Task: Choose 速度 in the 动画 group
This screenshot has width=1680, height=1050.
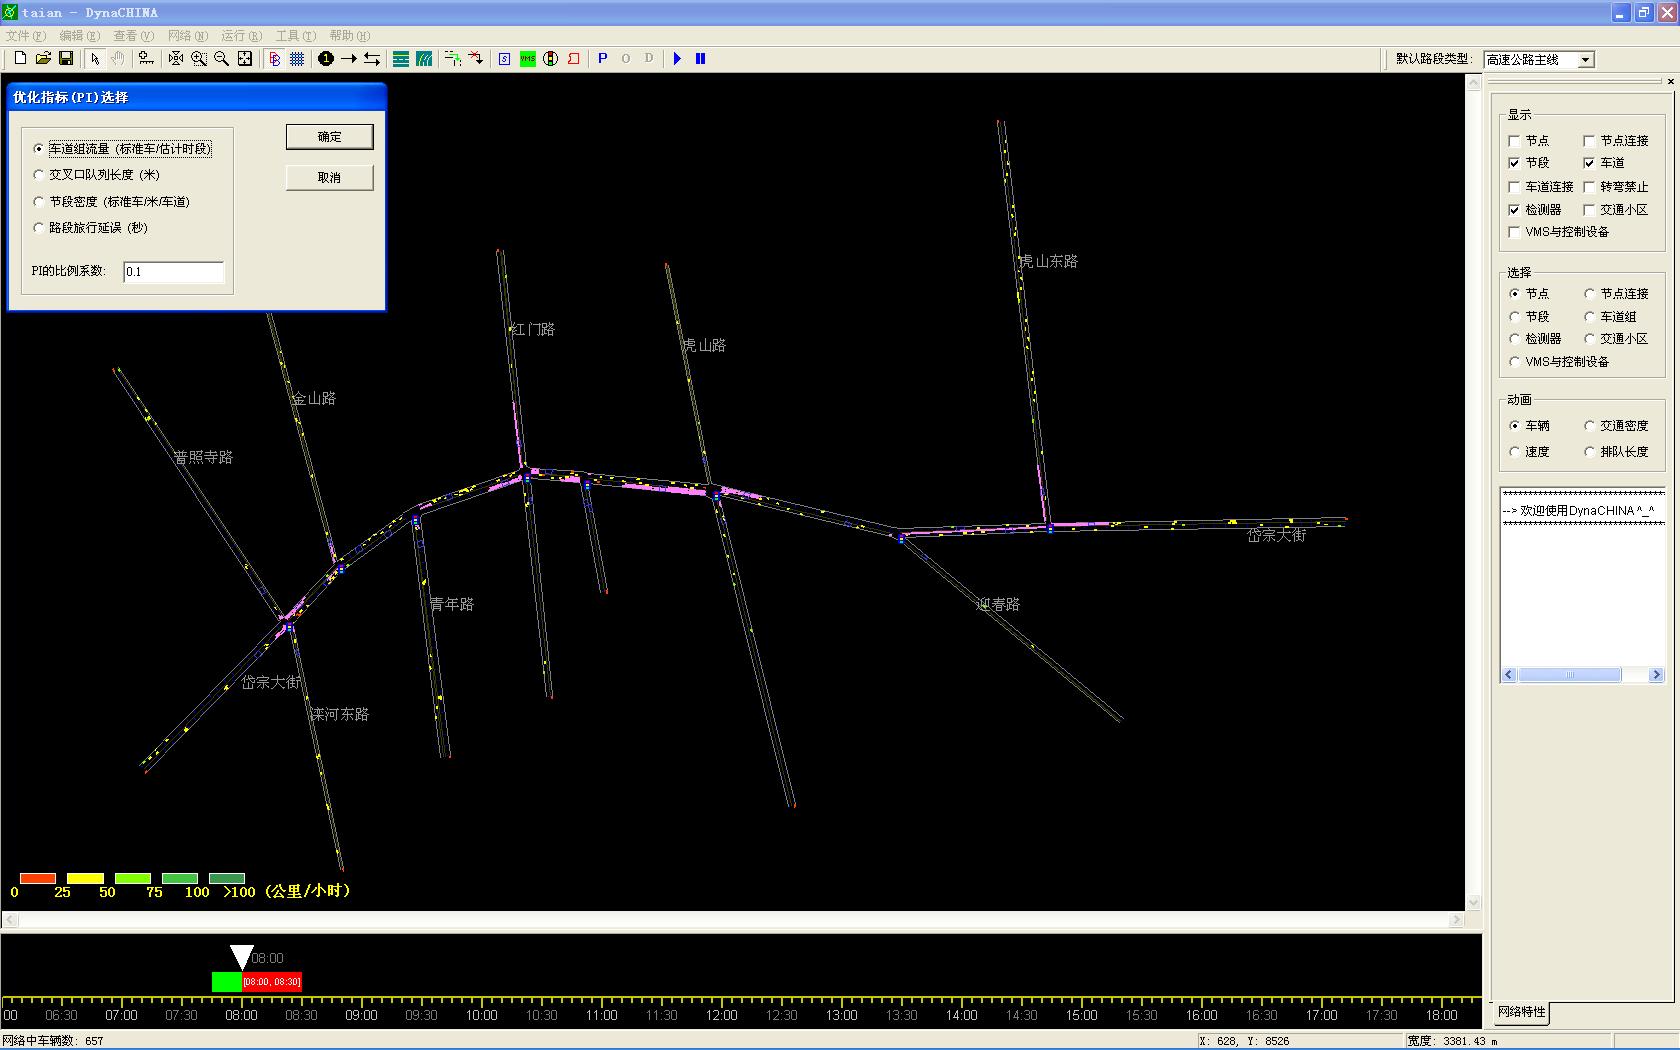Action: click(1514, 452)
